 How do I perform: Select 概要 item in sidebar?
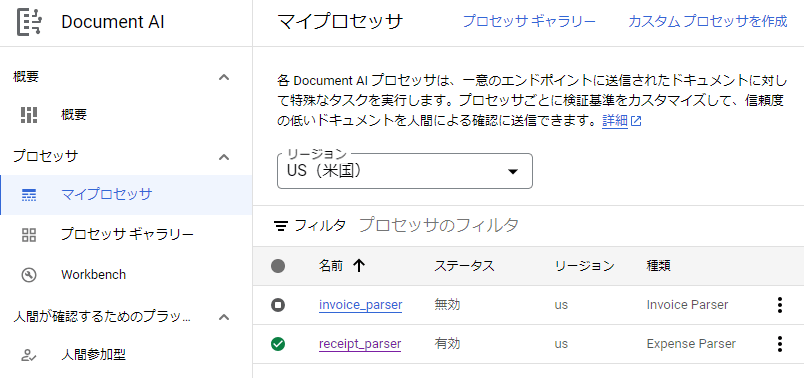pyautogui.click(x=126, y=115)
